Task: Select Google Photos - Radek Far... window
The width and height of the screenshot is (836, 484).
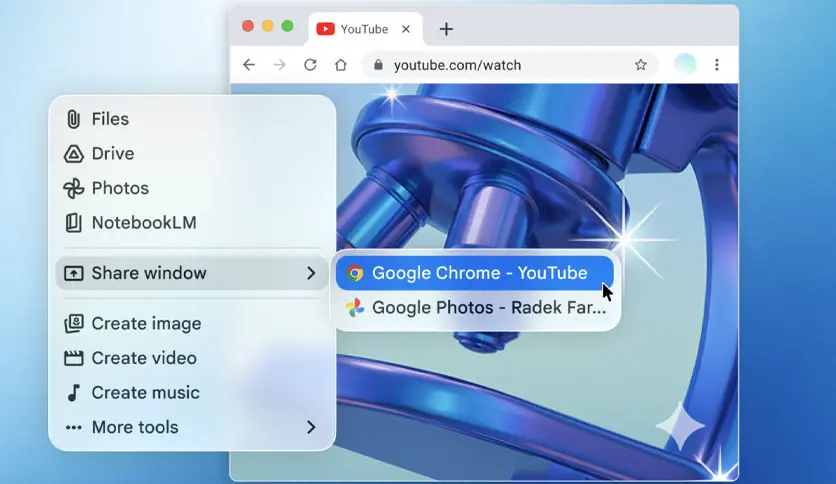Action: [475, 308]
